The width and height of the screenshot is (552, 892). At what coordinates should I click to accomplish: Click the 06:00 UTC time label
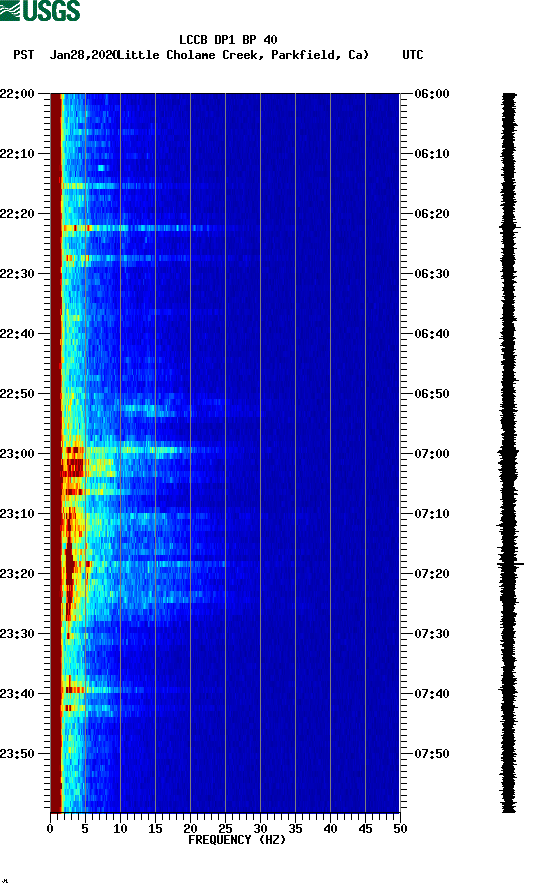pos(432,94)
